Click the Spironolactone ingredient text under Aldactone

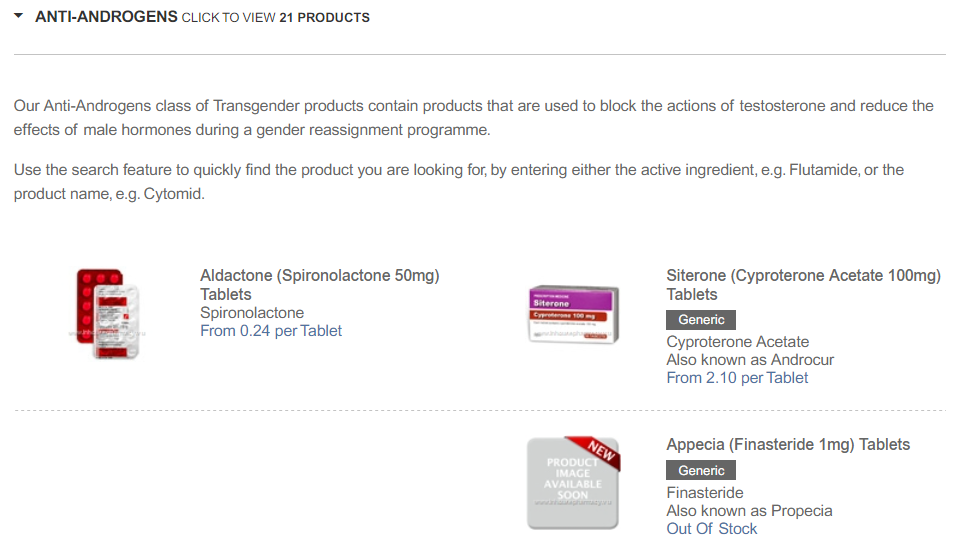point(252,313)
